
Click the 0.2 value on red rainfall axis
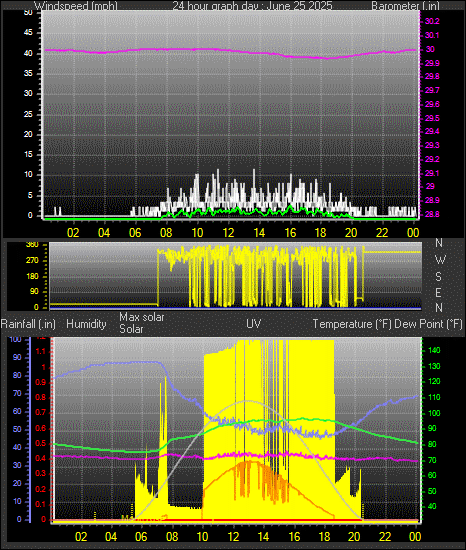pyautogui.click(x=41, y=489)
